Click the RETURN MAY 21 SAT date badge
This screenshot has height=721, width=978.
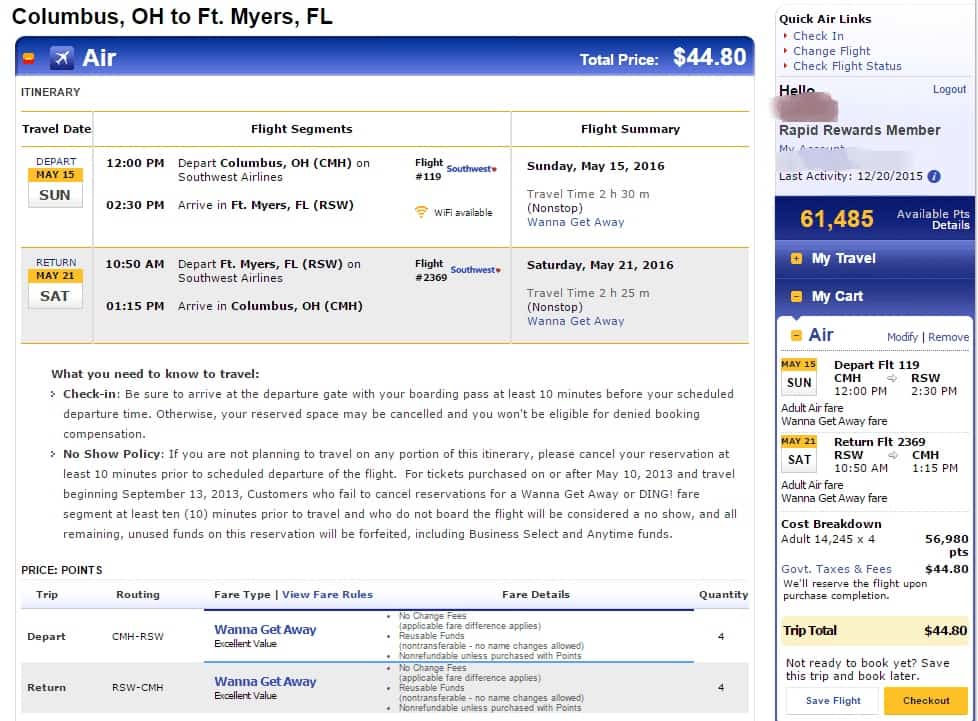click(x=55, y=283)
